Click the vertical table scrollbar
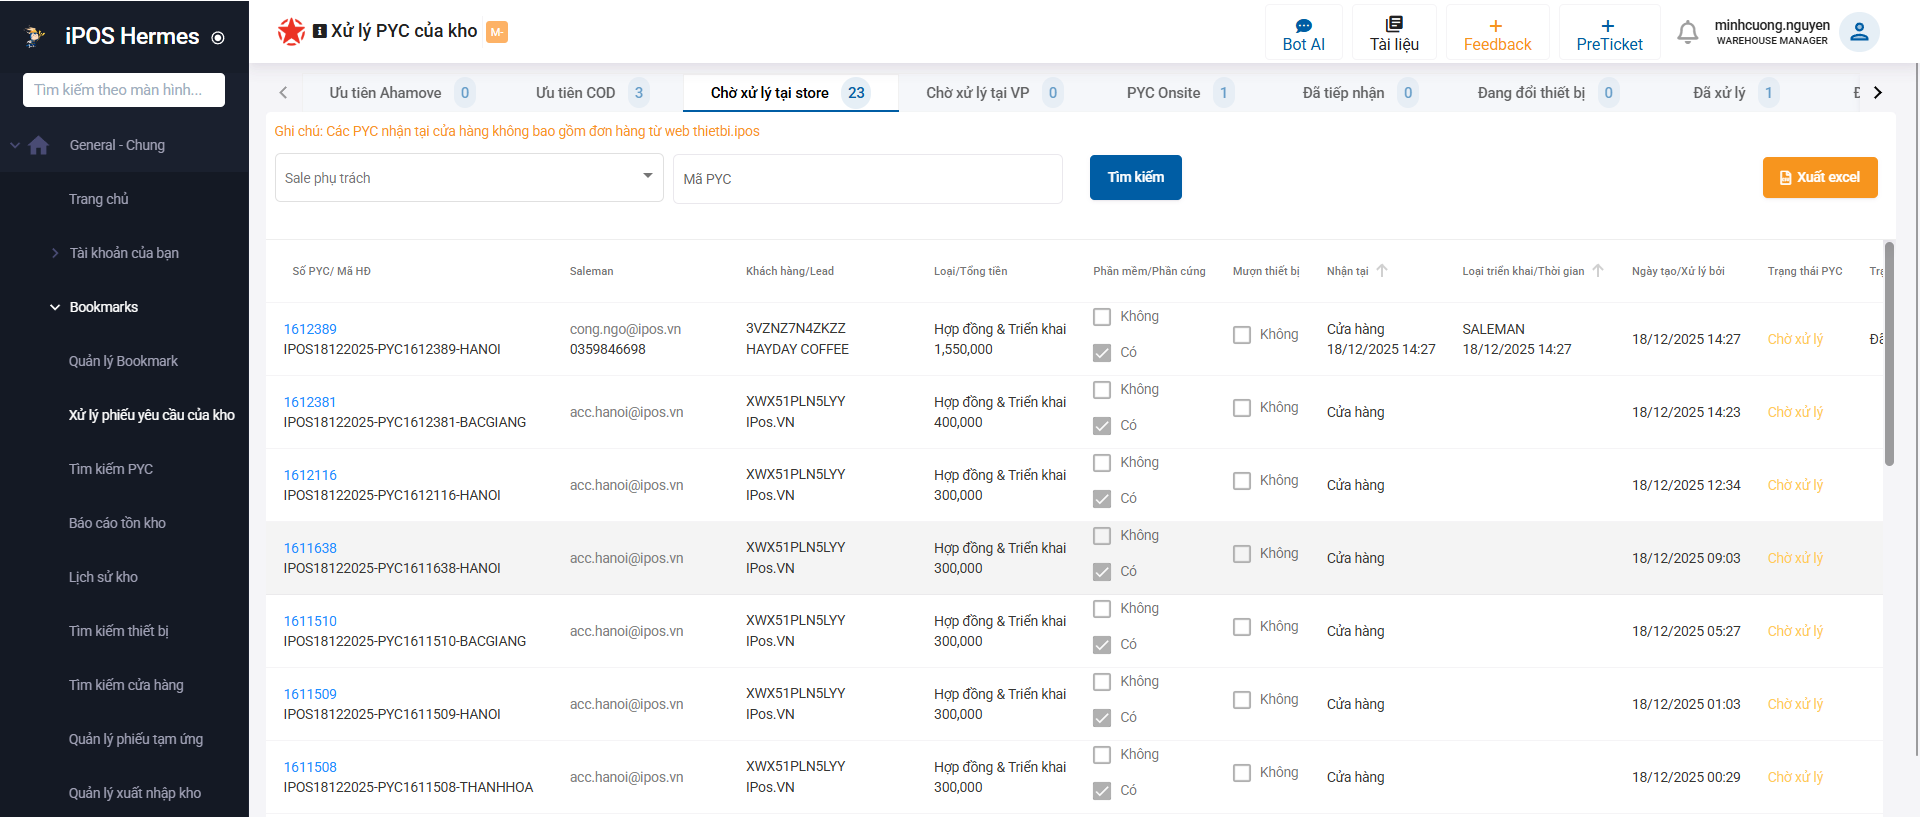 tap(1889, 354)
